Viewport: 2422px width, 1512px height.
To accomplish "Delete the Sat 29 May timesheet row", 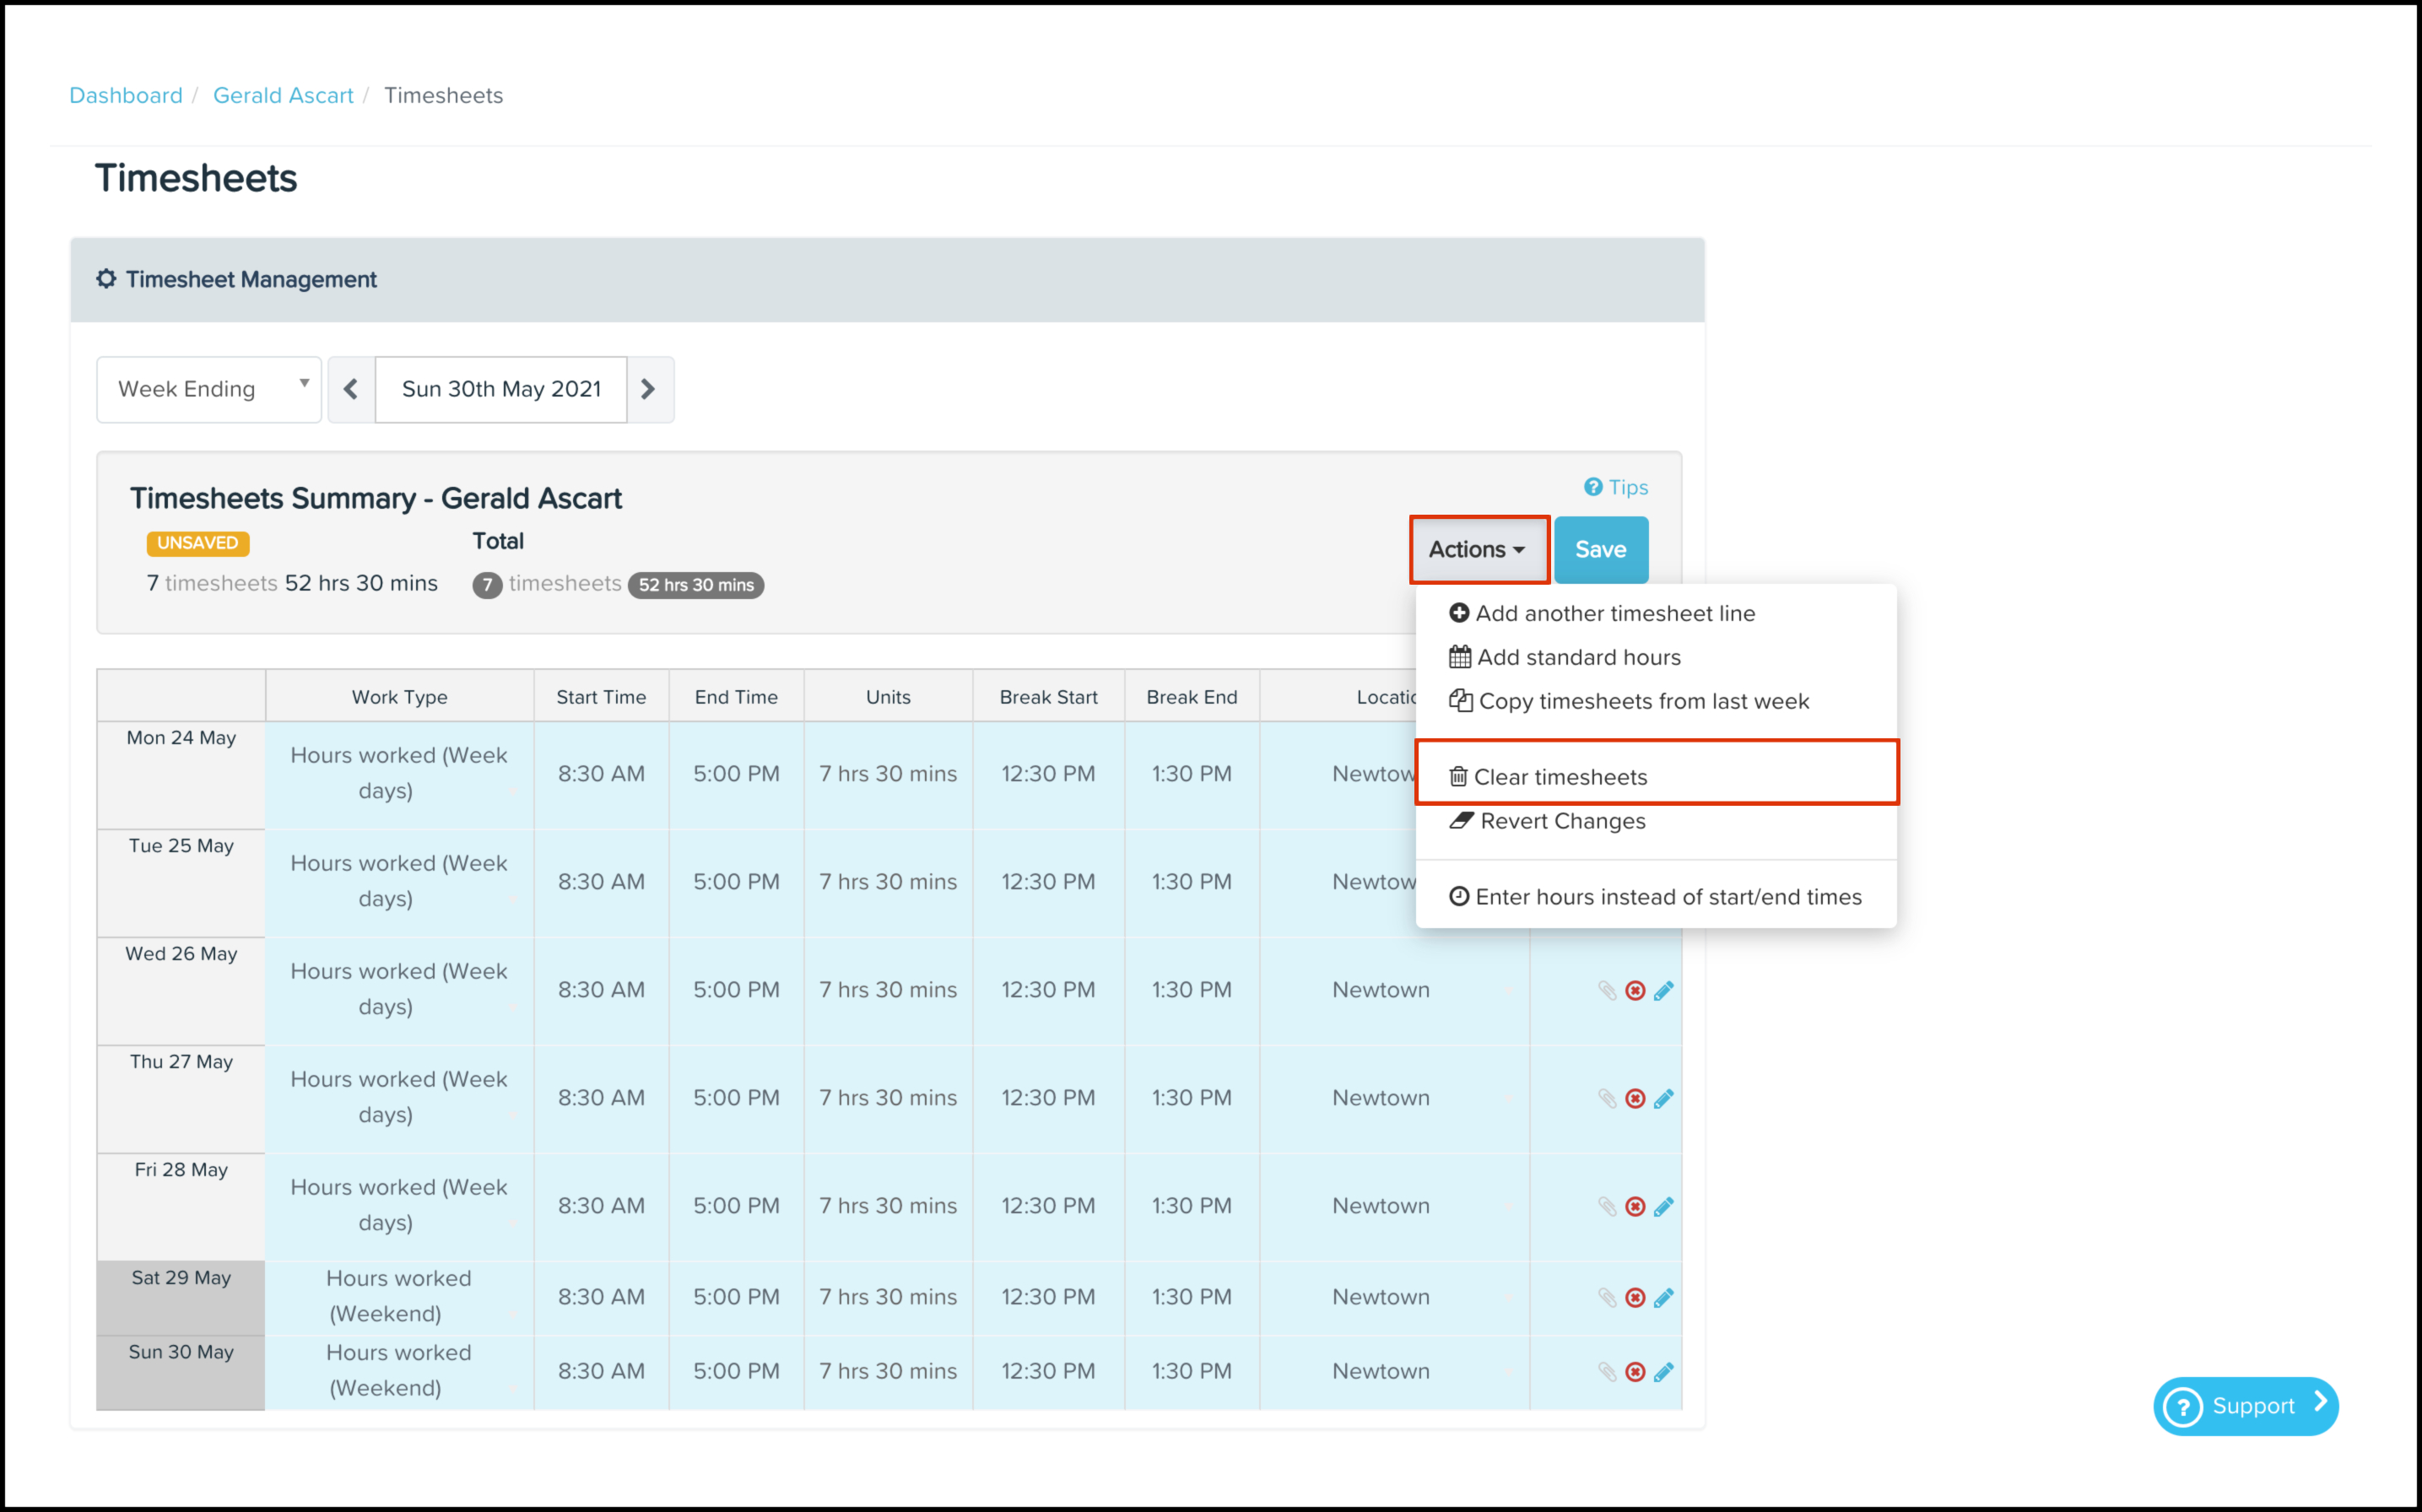I will click(1635, 1297).
